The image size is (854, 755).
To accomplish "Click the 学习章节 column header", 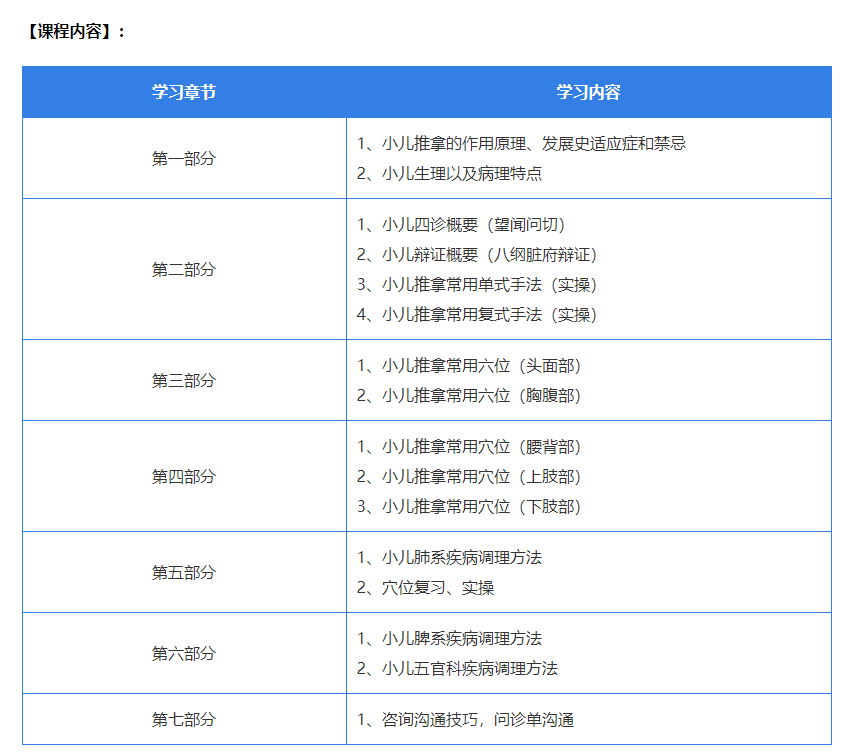I will click(x=184, y=93).
